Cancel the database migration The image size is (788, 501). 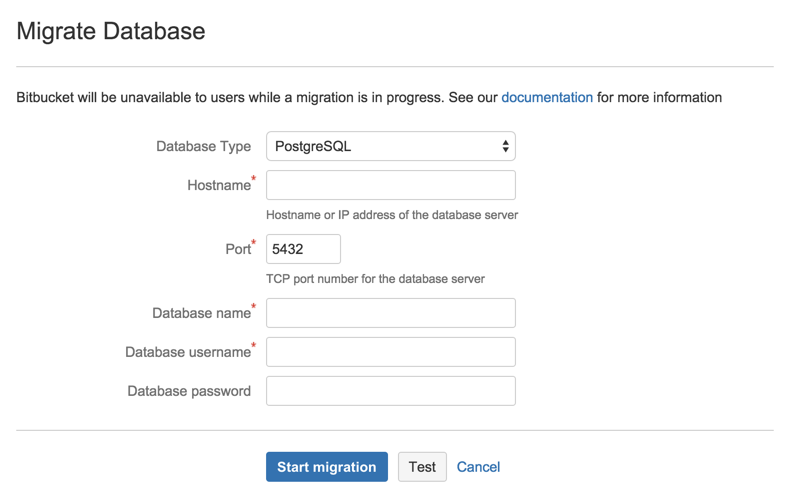pos(478,467)
